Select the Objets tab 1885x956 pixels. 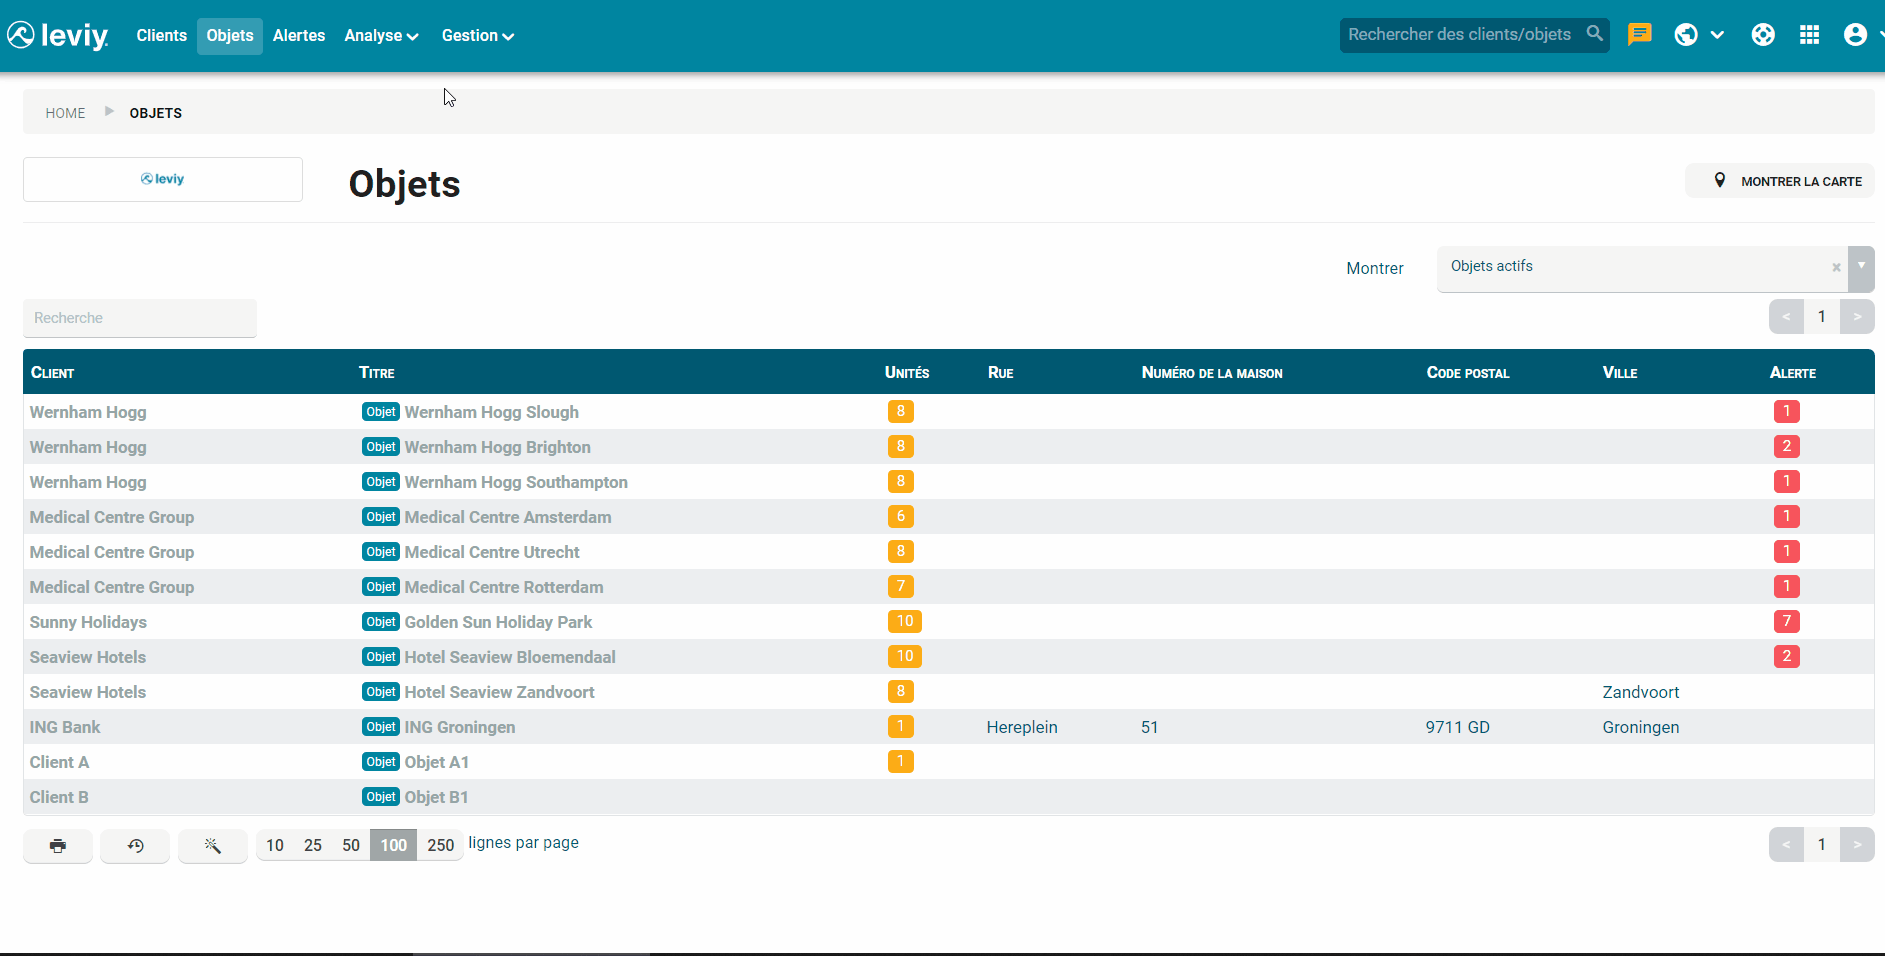(x=230, y=36)
